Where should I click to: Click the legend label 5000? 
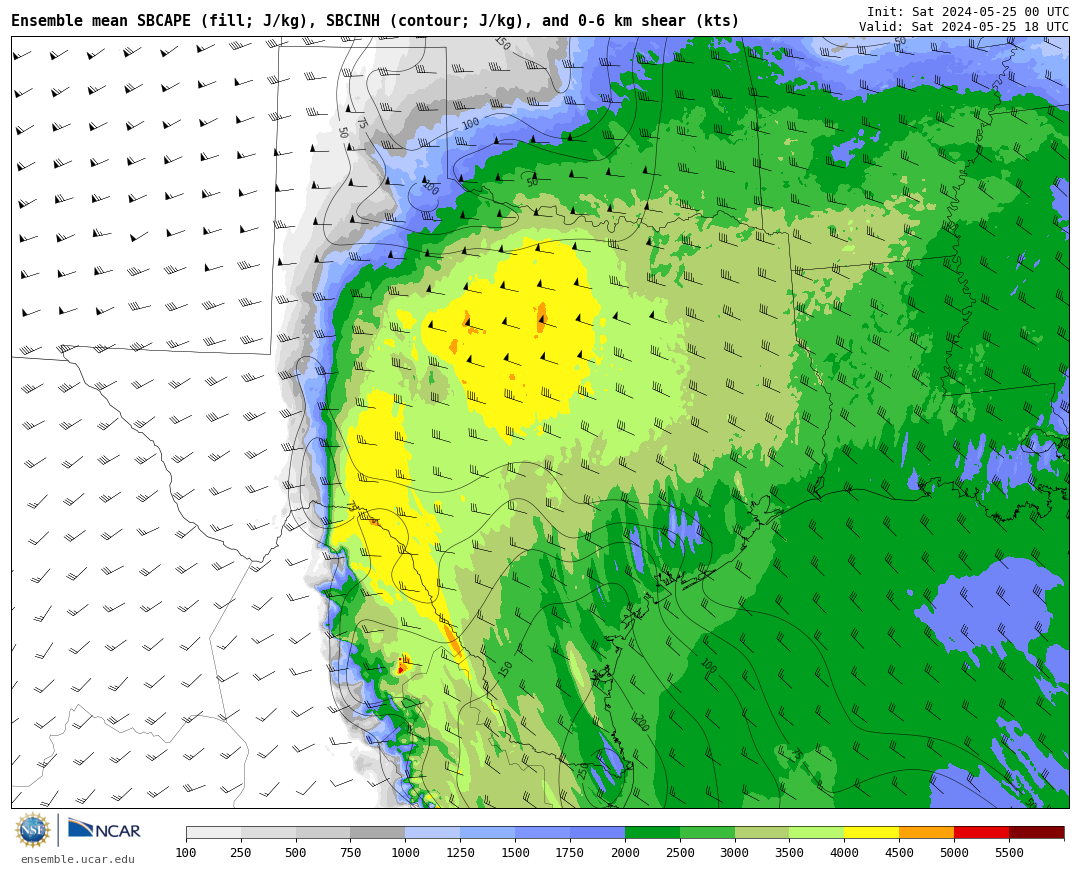(x=954, y=853)
